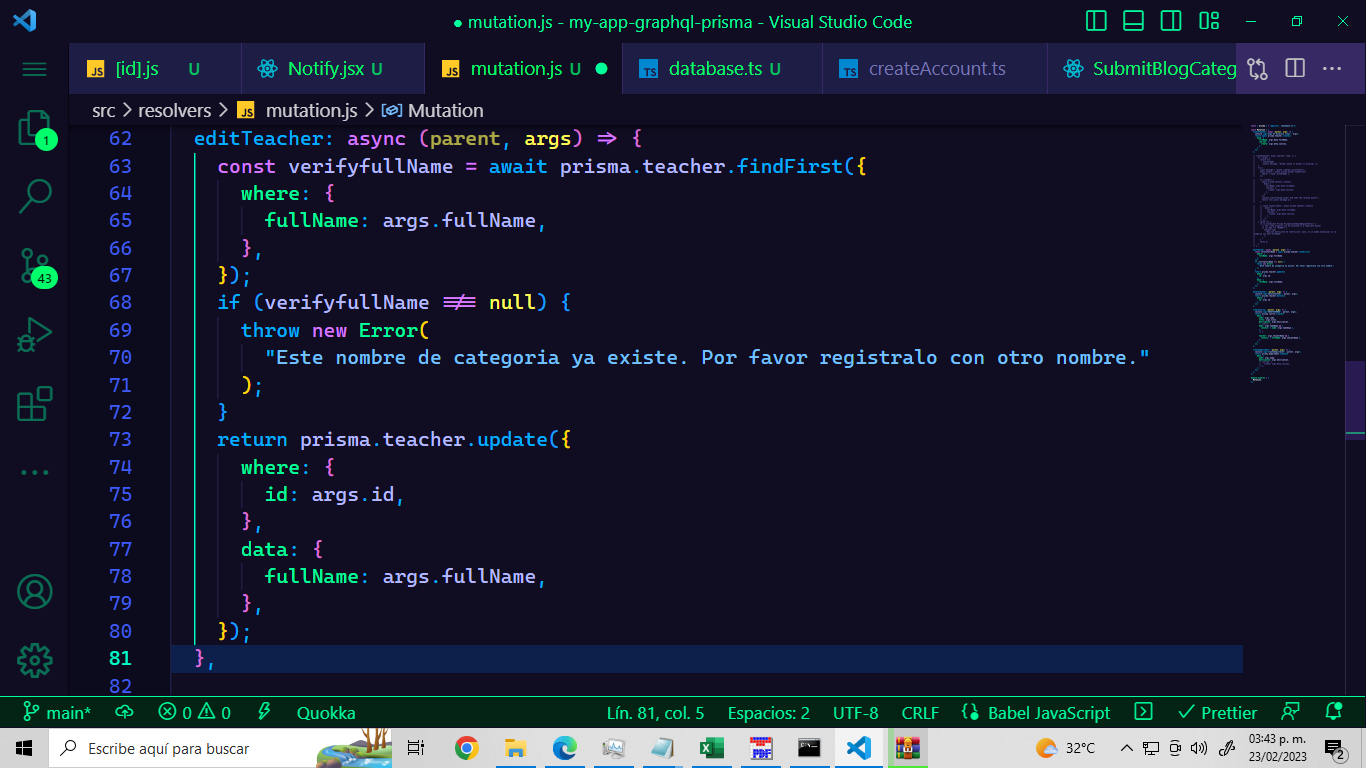This screenshot has height=768, width=1366.
Task: Expand additional views ellipsis in activity bar
Action: pos(35,472)
